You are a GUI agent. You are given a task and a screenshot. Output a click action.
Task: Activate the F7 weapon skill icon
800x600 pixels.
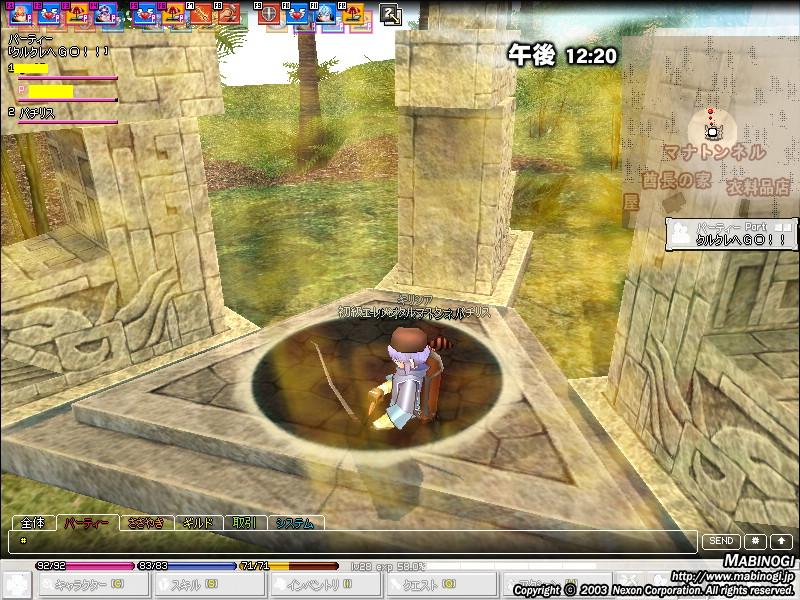click(201, 13)
